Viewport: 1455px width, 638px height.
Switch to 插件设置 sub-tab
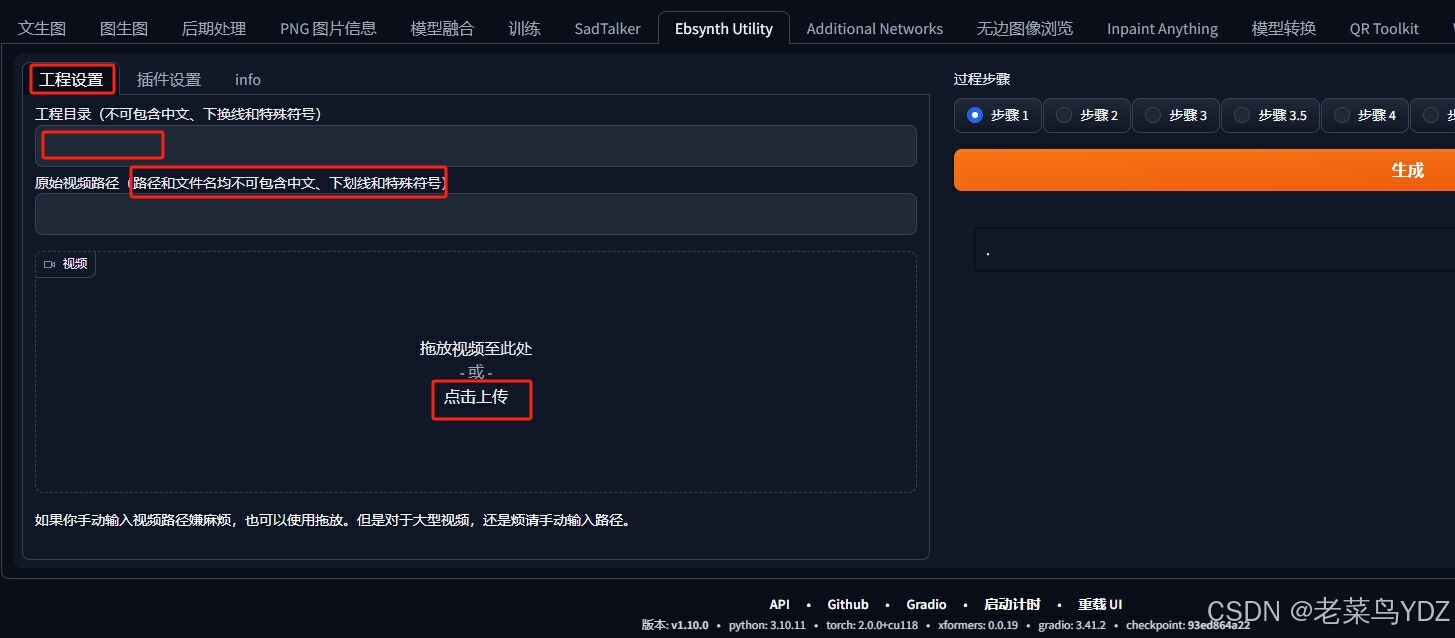click(x=169, y=79)
